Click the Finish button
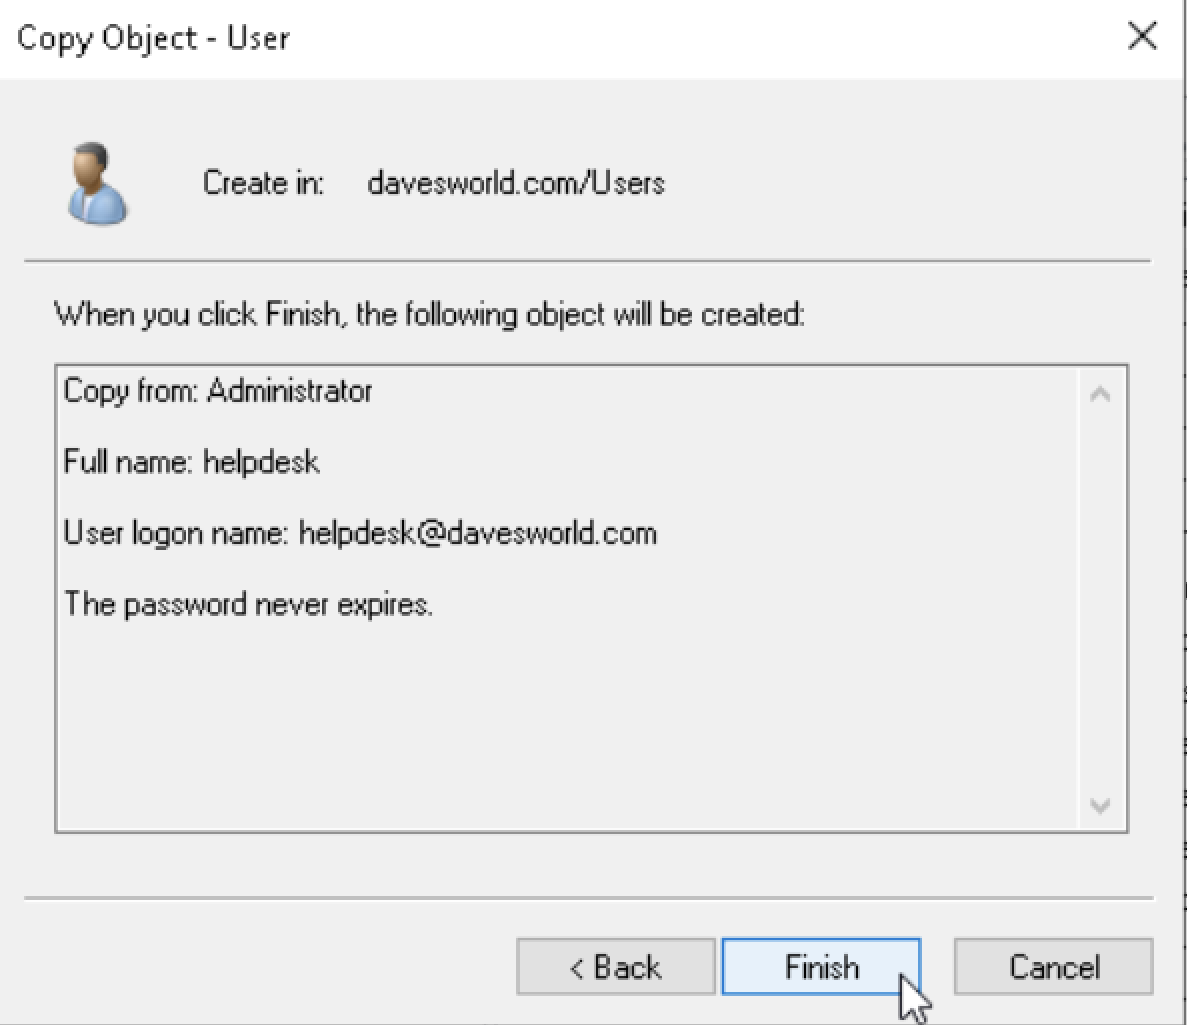Screen dimensions: 1187x1025 [x=821, y=967]
